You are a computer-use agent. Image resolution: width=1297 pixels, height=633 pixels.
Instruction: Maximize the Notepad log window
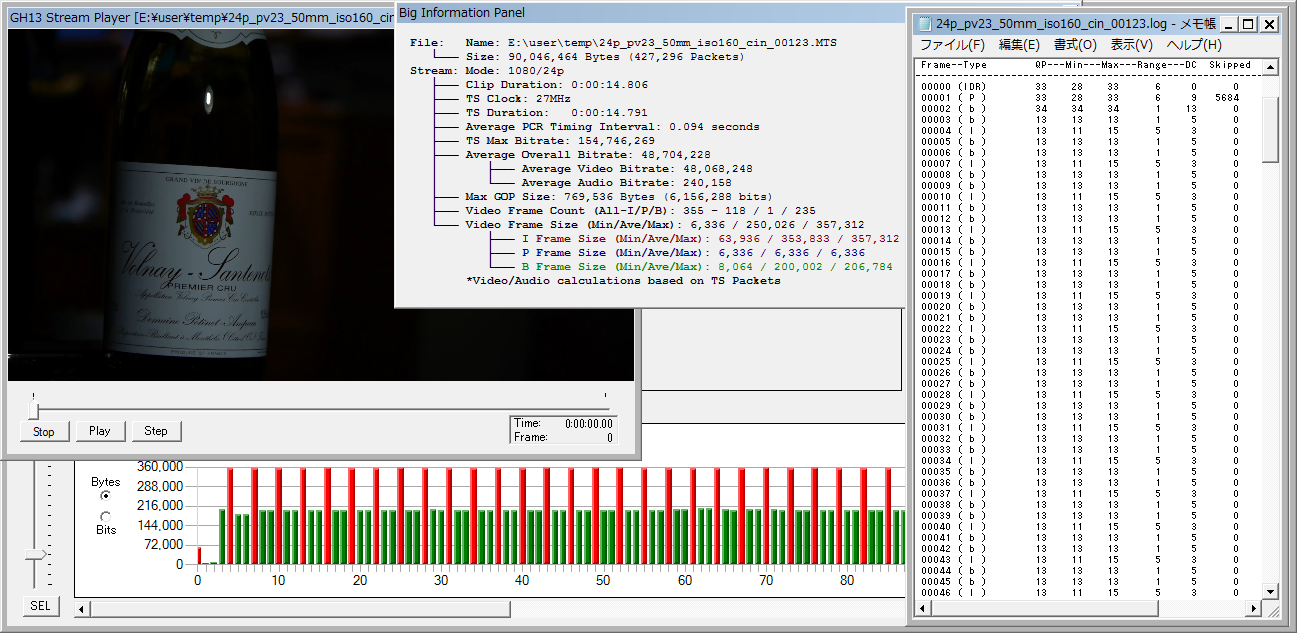[1248, 24]
